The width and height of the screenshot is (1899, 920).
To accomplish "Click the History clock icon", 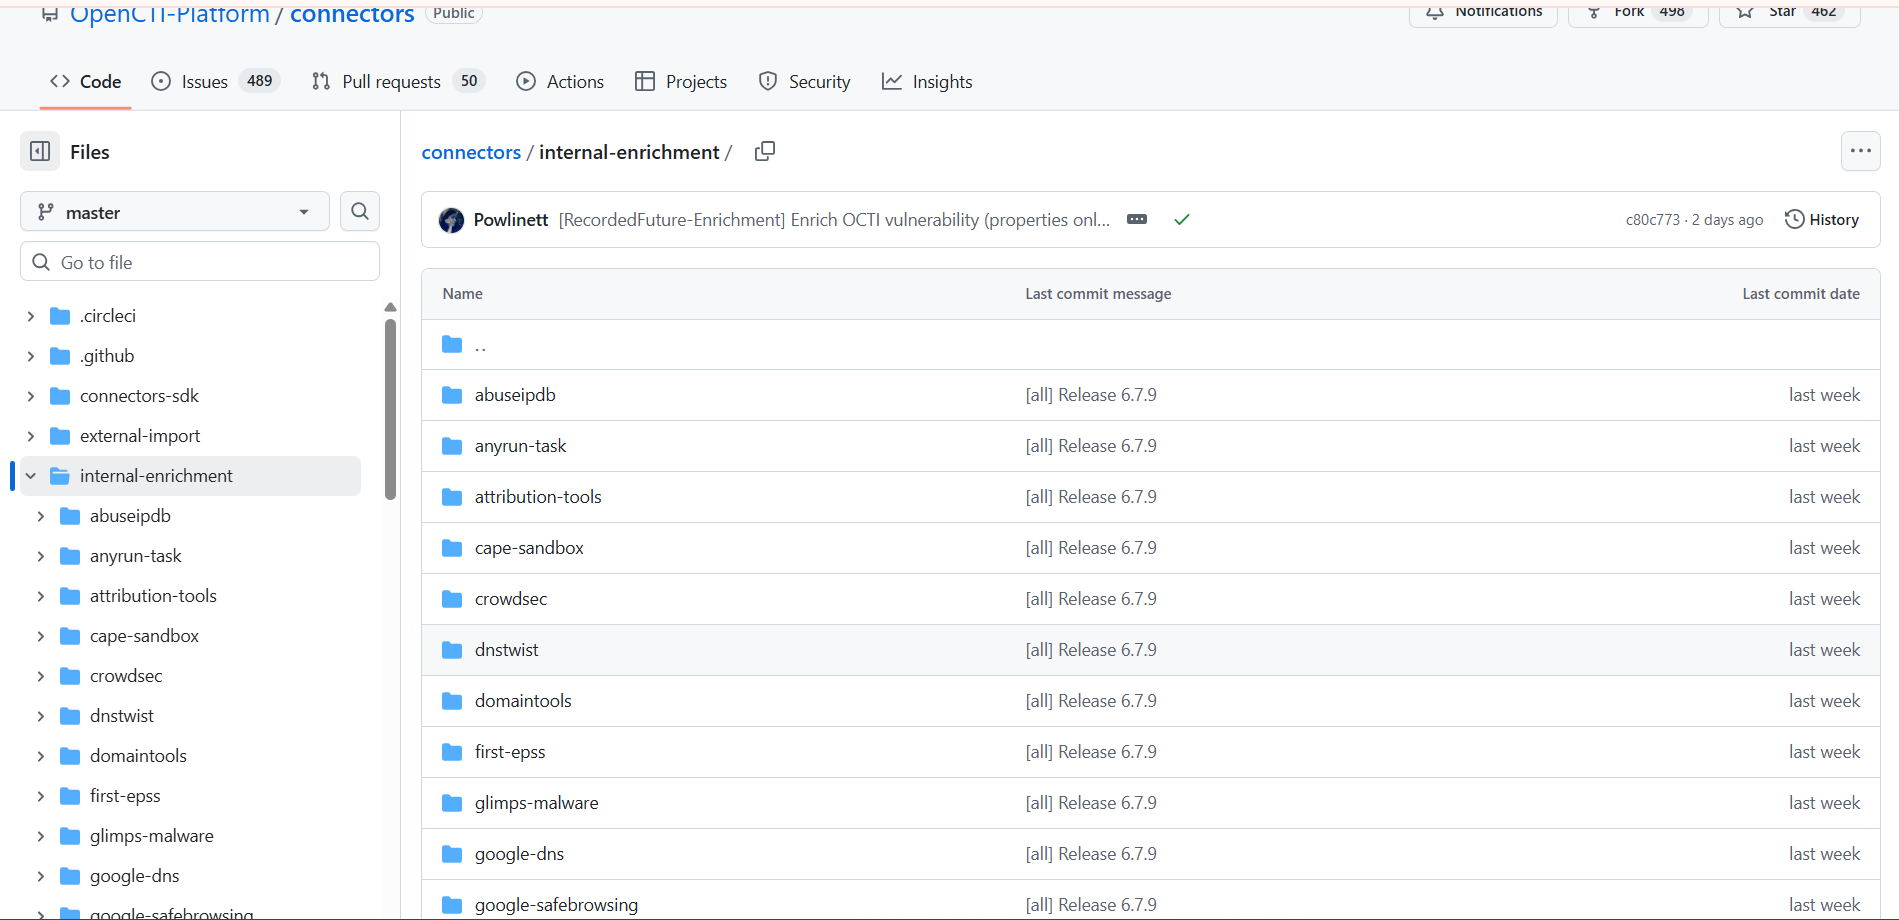I will tap(1795, 219).
